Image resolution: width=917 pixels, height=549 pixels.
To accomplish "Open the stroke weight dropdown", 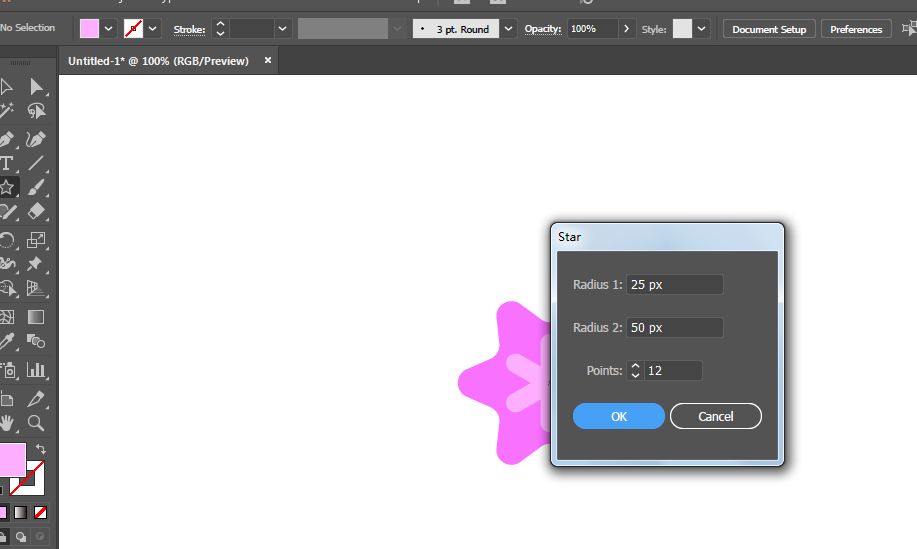I will tap(282, 29).
